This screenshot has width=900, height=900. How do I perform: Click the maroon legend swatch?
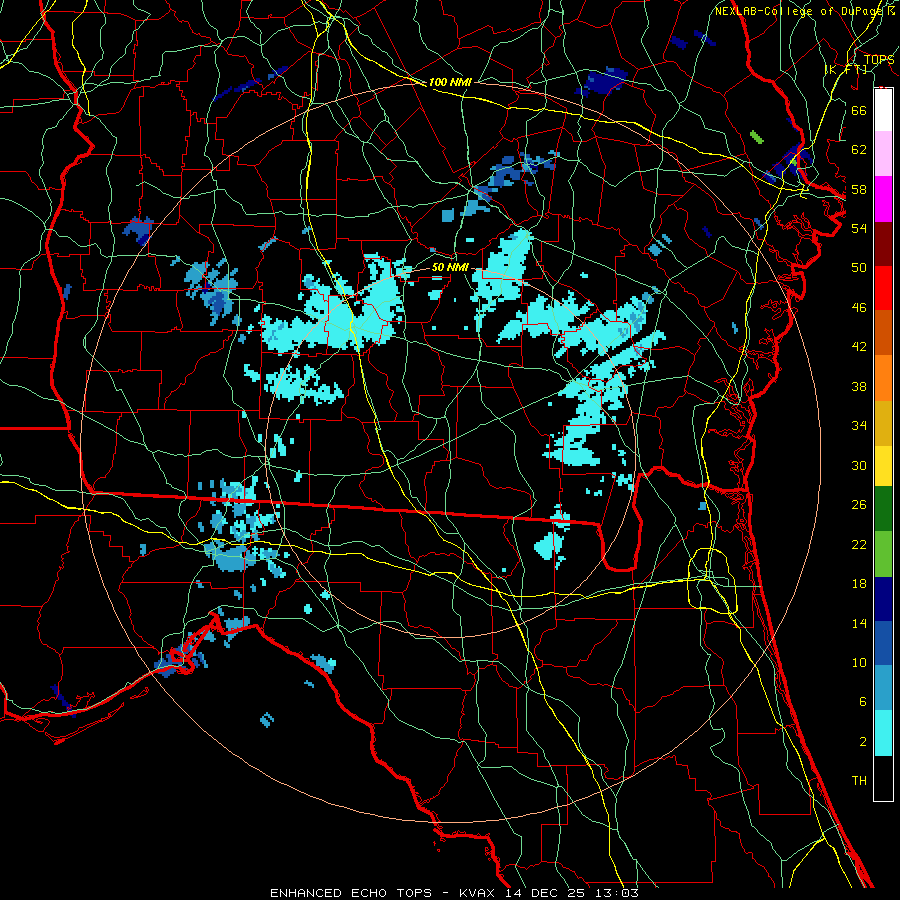(883, 244)
